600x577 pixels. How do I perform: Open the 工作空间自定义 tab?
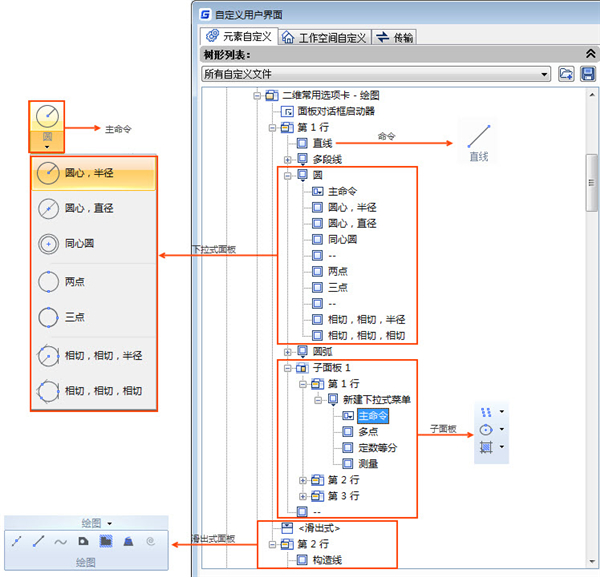(324, 37)
